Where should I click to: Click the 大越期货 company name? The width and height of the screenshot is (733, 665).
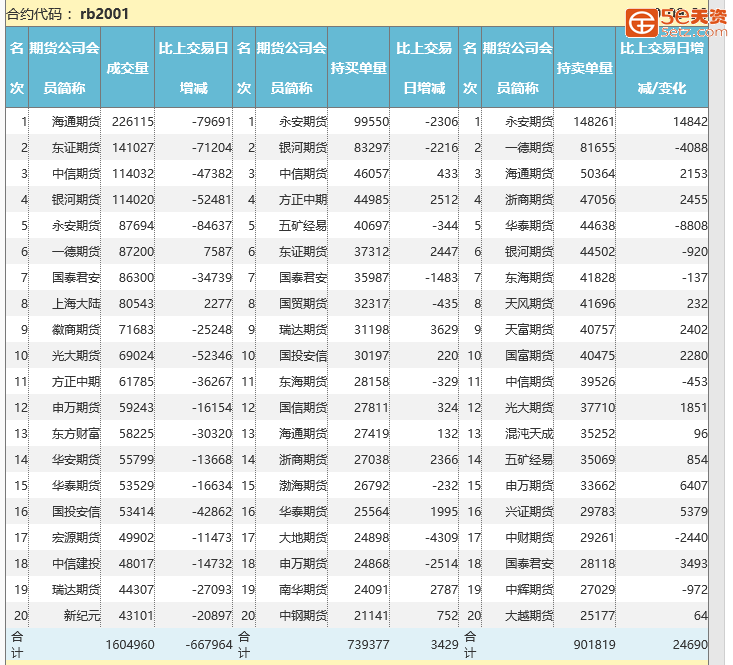pos(529,615)
